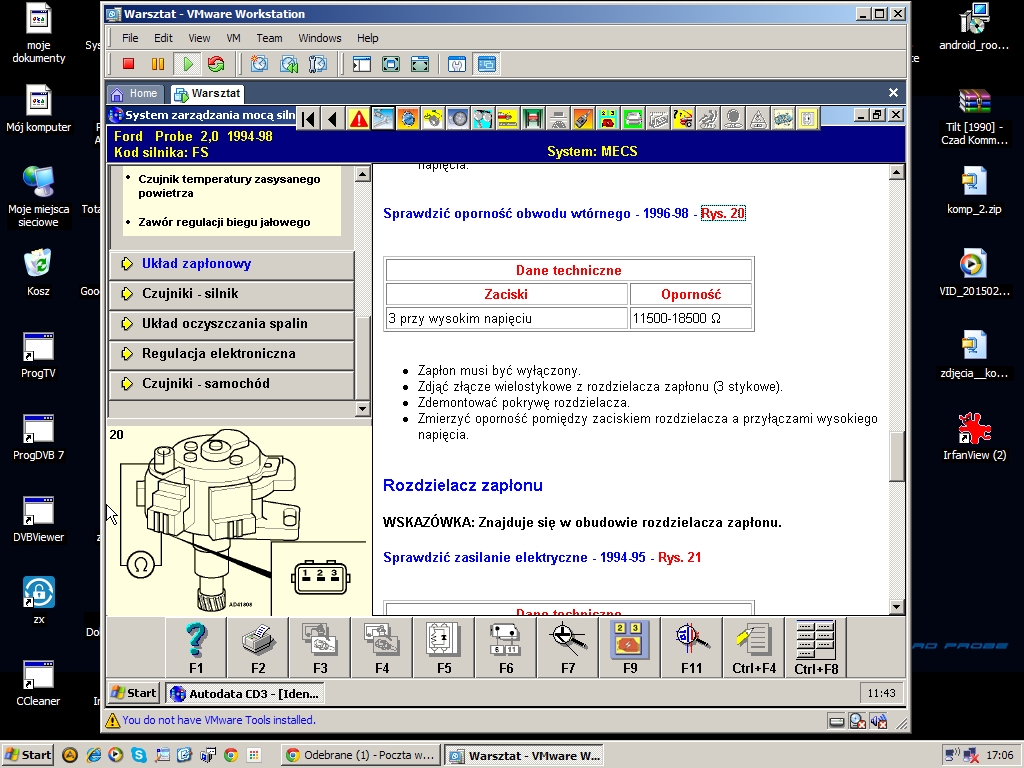Click the red warning triangle toolbar icon
The image size is (1024, 768).
point(358,119)
